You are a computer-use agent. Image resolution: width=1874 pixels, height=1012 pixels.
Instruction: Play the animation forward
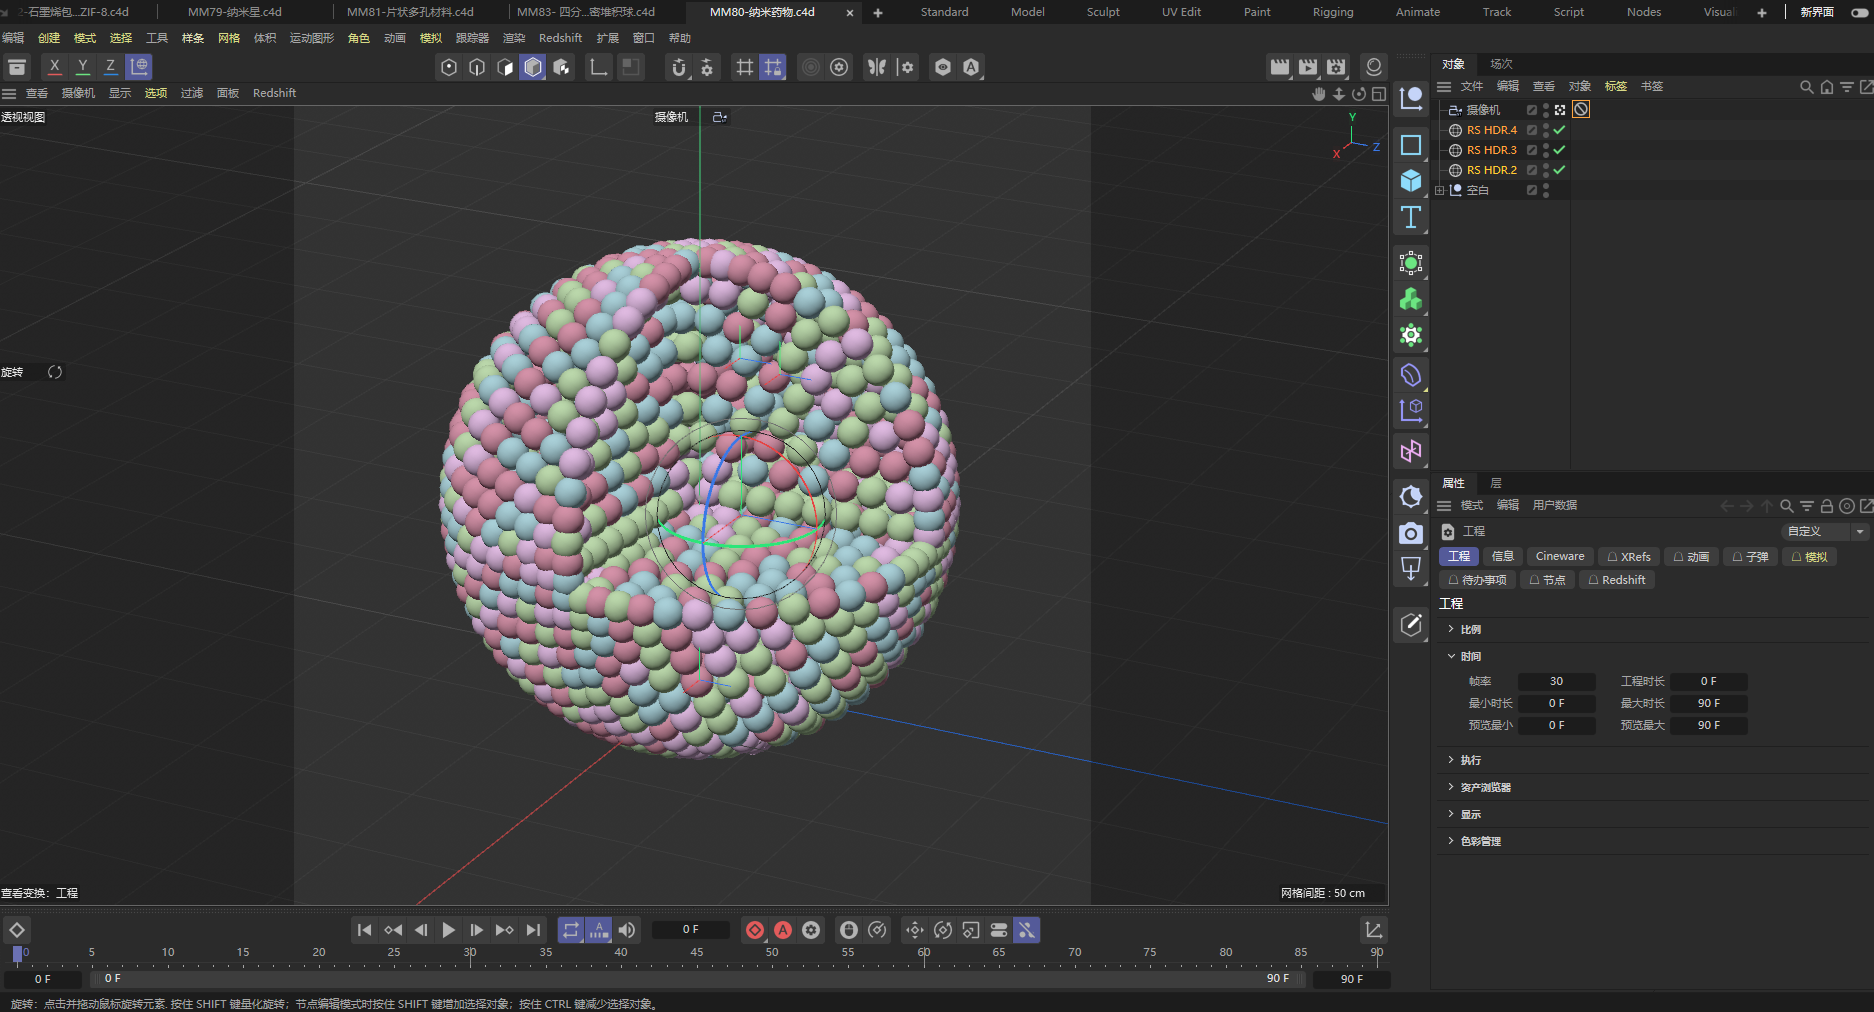pyautogui.click(x=449, y=930)
